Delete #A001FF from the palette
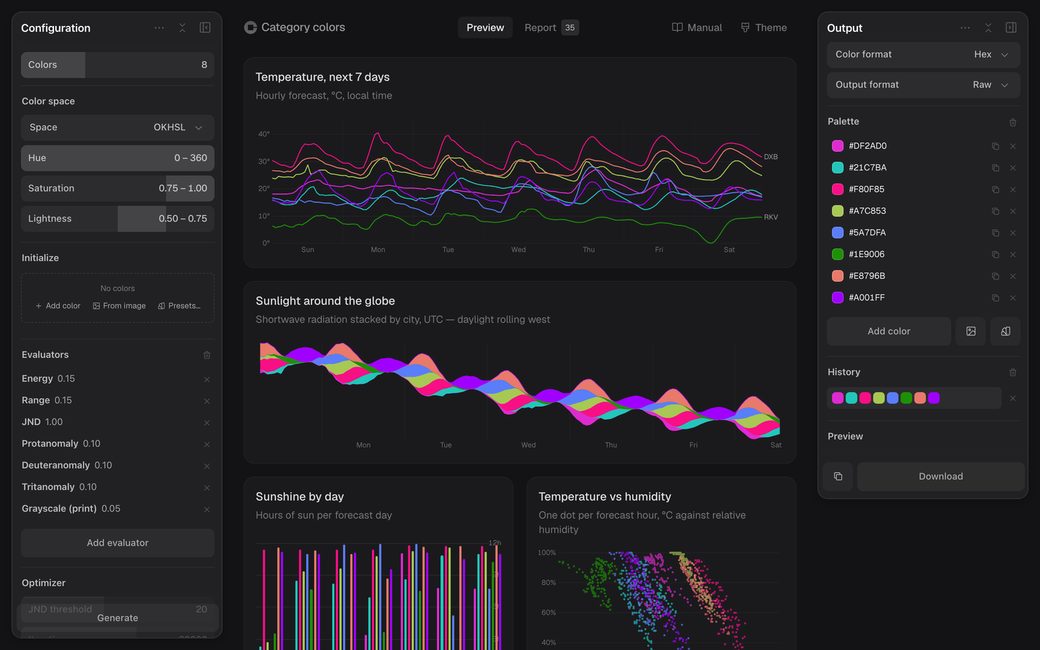1040x650 pixels. [1013, 298]
